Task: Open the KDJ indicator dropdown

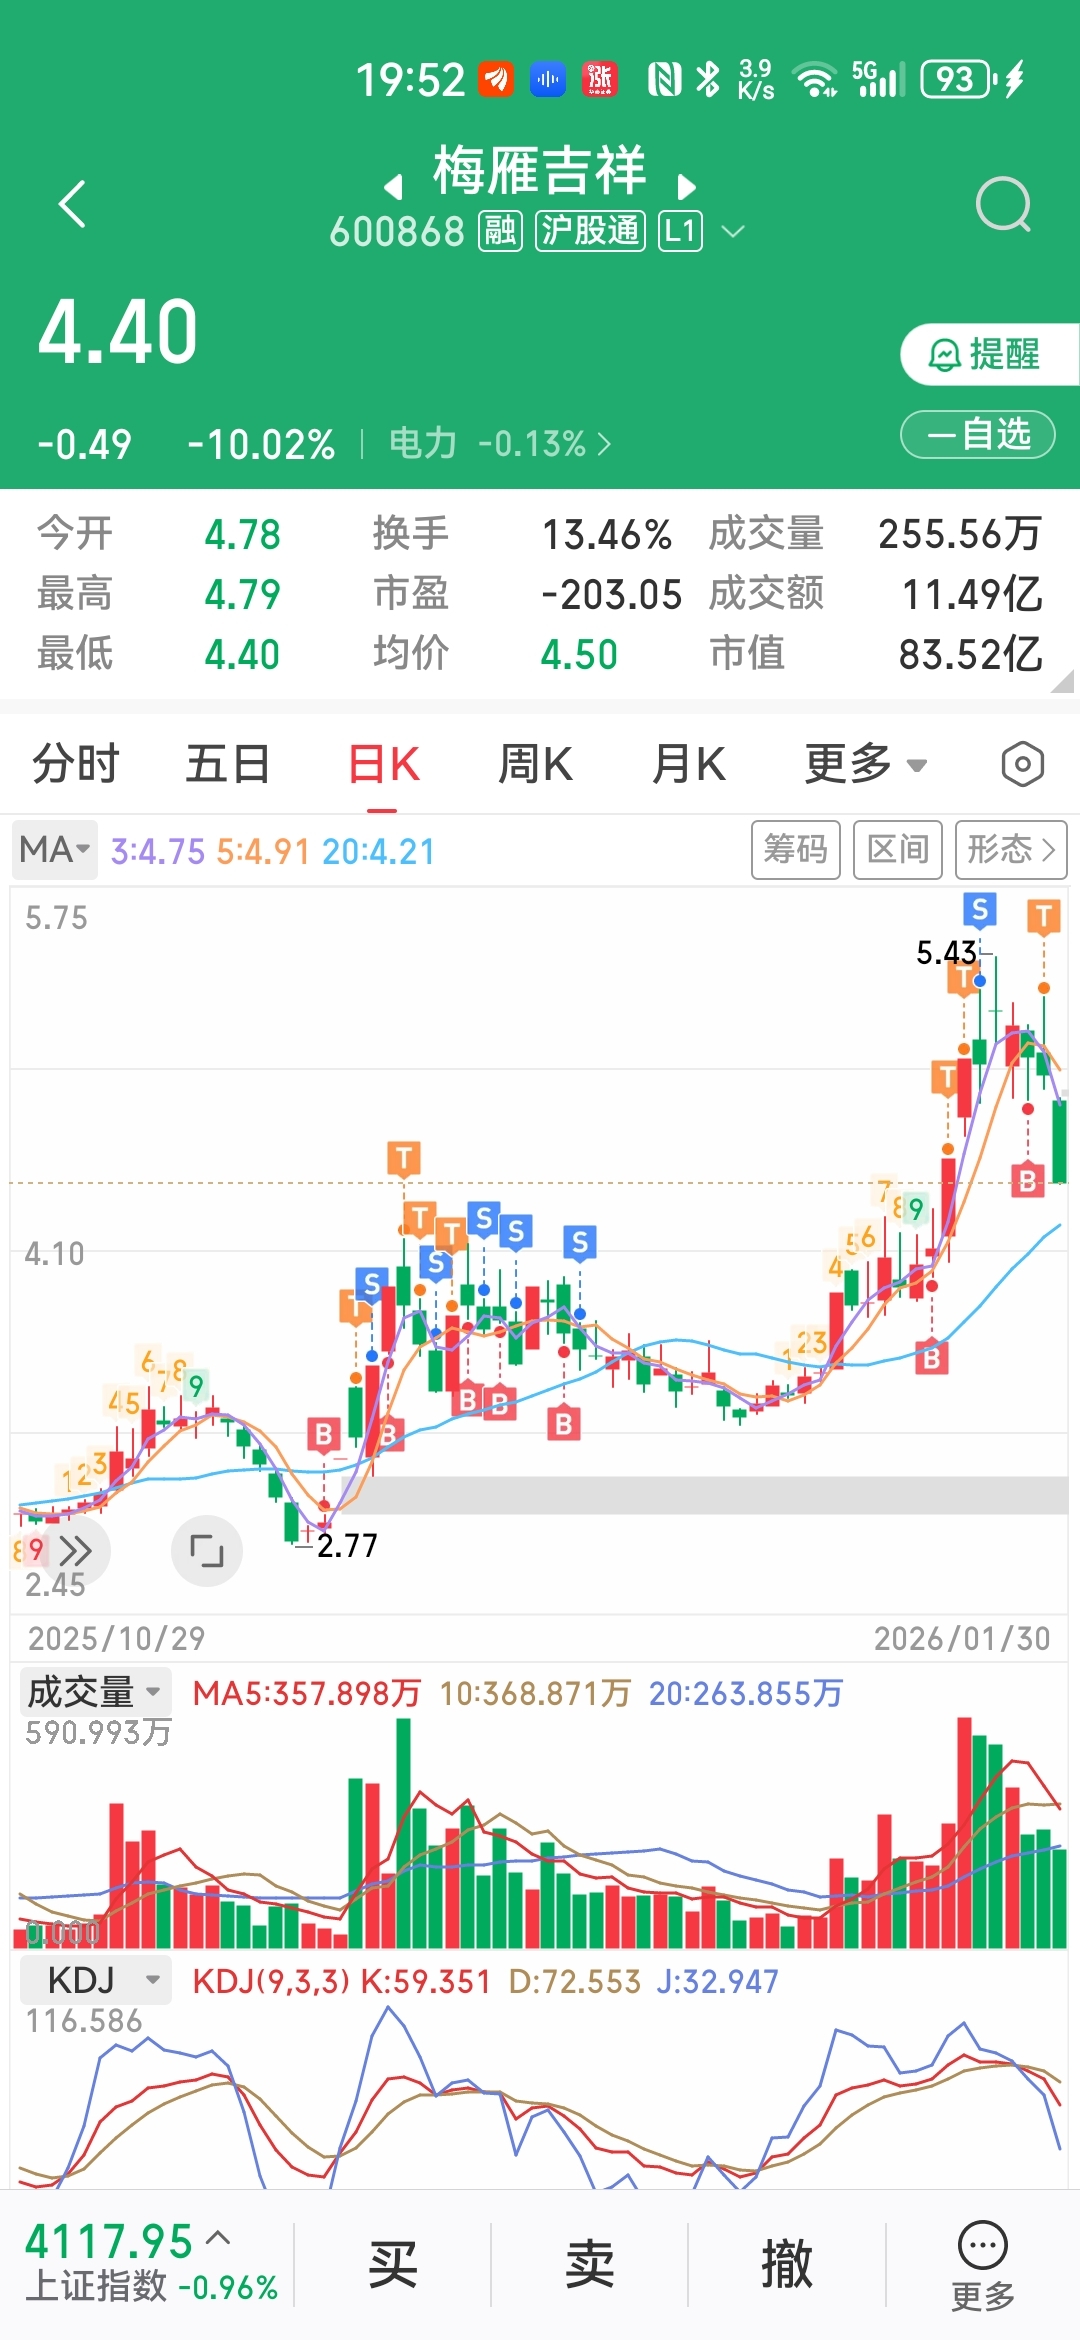Action: click(x=95, y=1980)
